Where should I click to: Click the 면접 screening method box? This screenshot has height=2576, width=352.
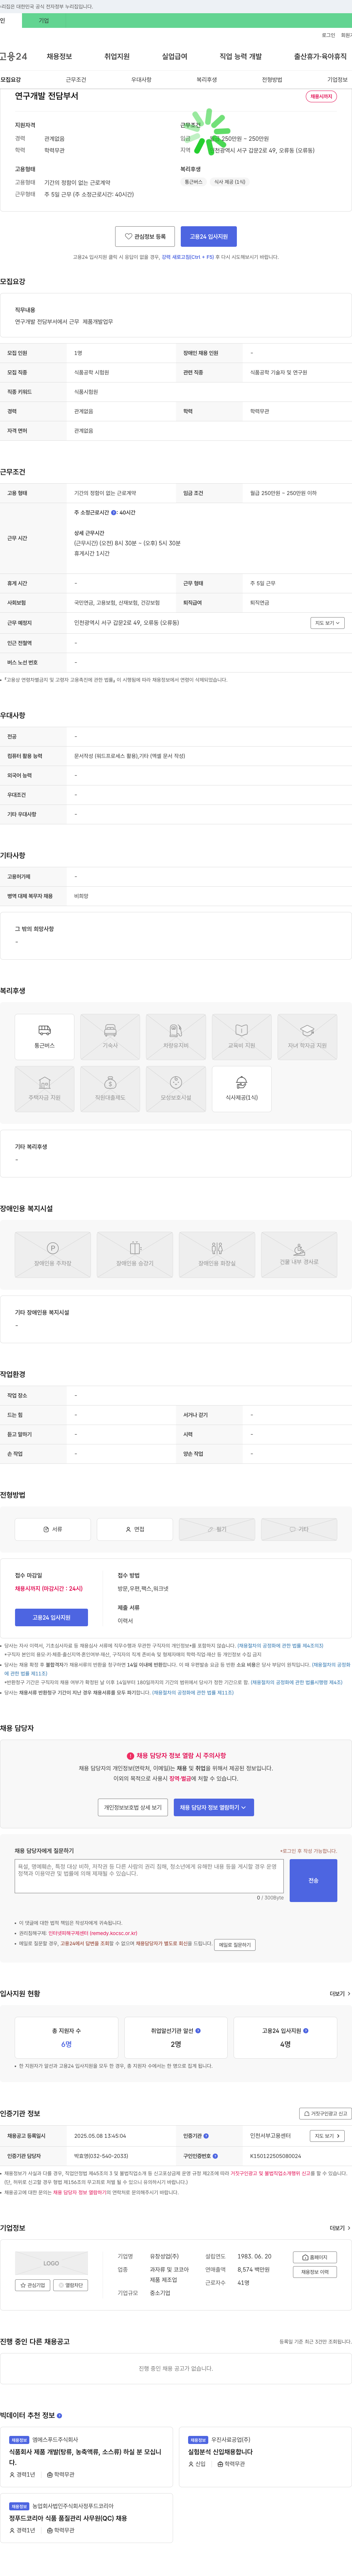(135, 1529)
